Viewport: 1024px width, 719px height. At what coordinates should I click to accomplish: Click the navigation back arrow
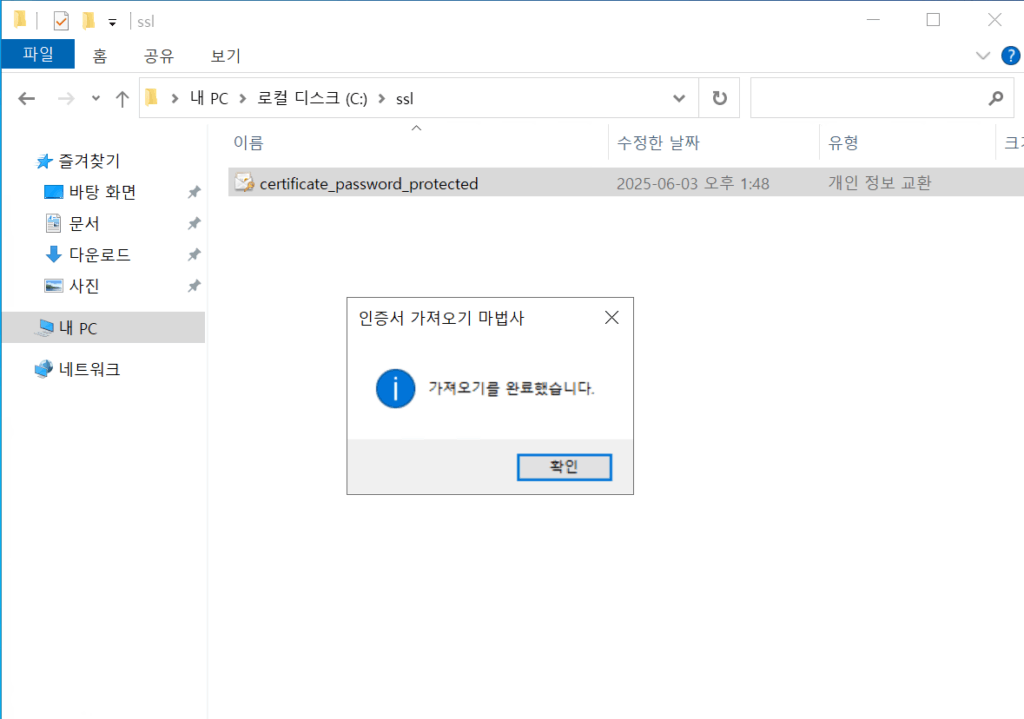click(x=27, y=98)
